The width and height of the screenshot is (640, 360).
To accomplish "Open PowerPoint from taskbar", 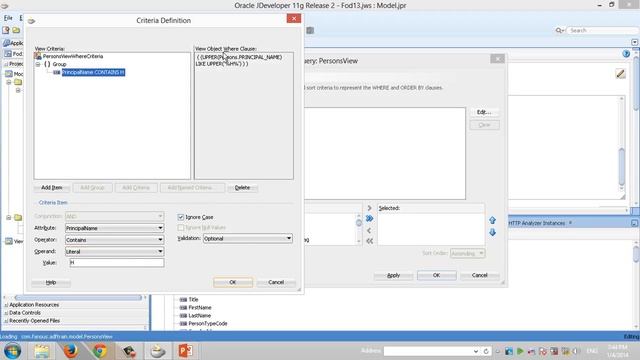I will (186, 351).
